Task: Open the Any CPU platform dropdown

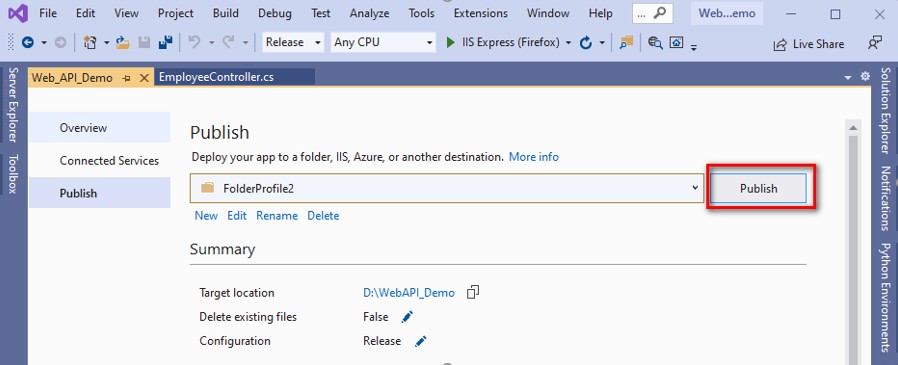Action: pos(383,42)
